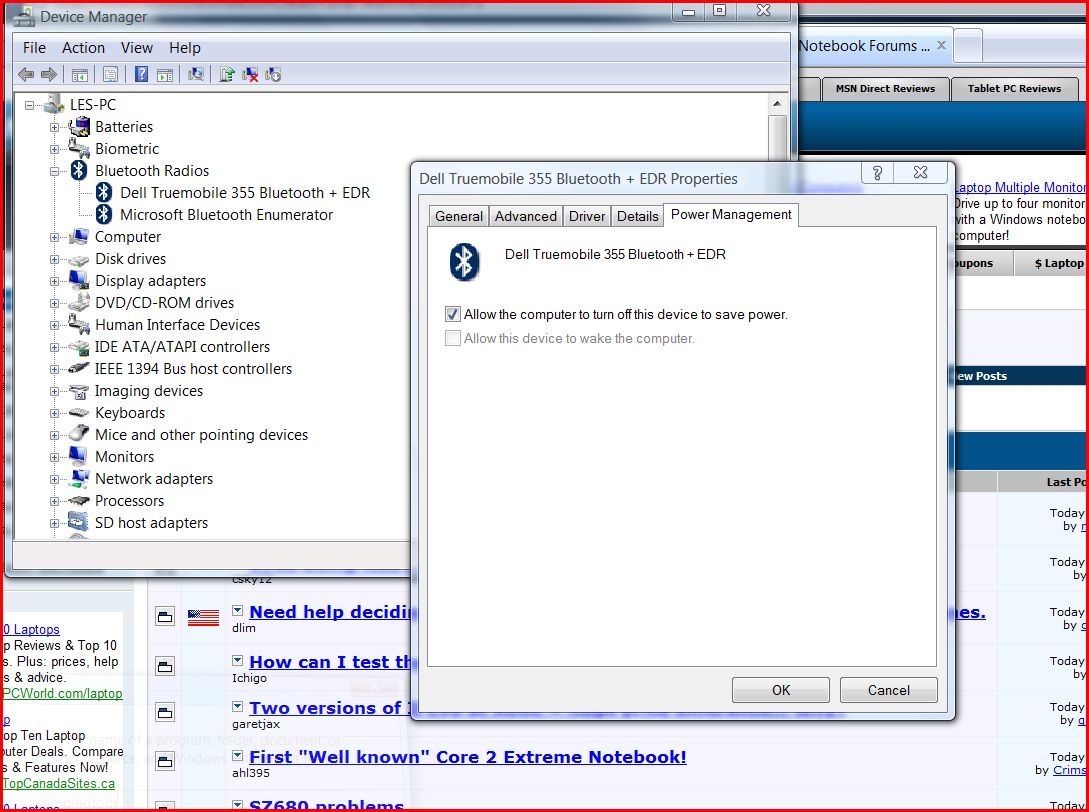Click the Processors category icon
This screenshot has width=1089, height=812.
pos(79,500)
